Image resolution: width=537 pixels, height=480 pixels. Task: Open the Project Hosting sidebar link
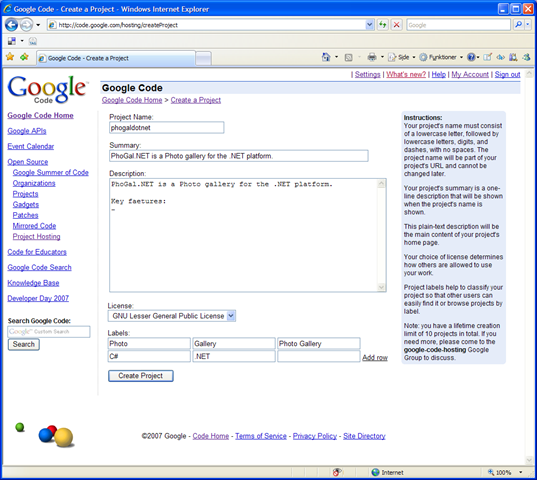click(x=36, y=237)
